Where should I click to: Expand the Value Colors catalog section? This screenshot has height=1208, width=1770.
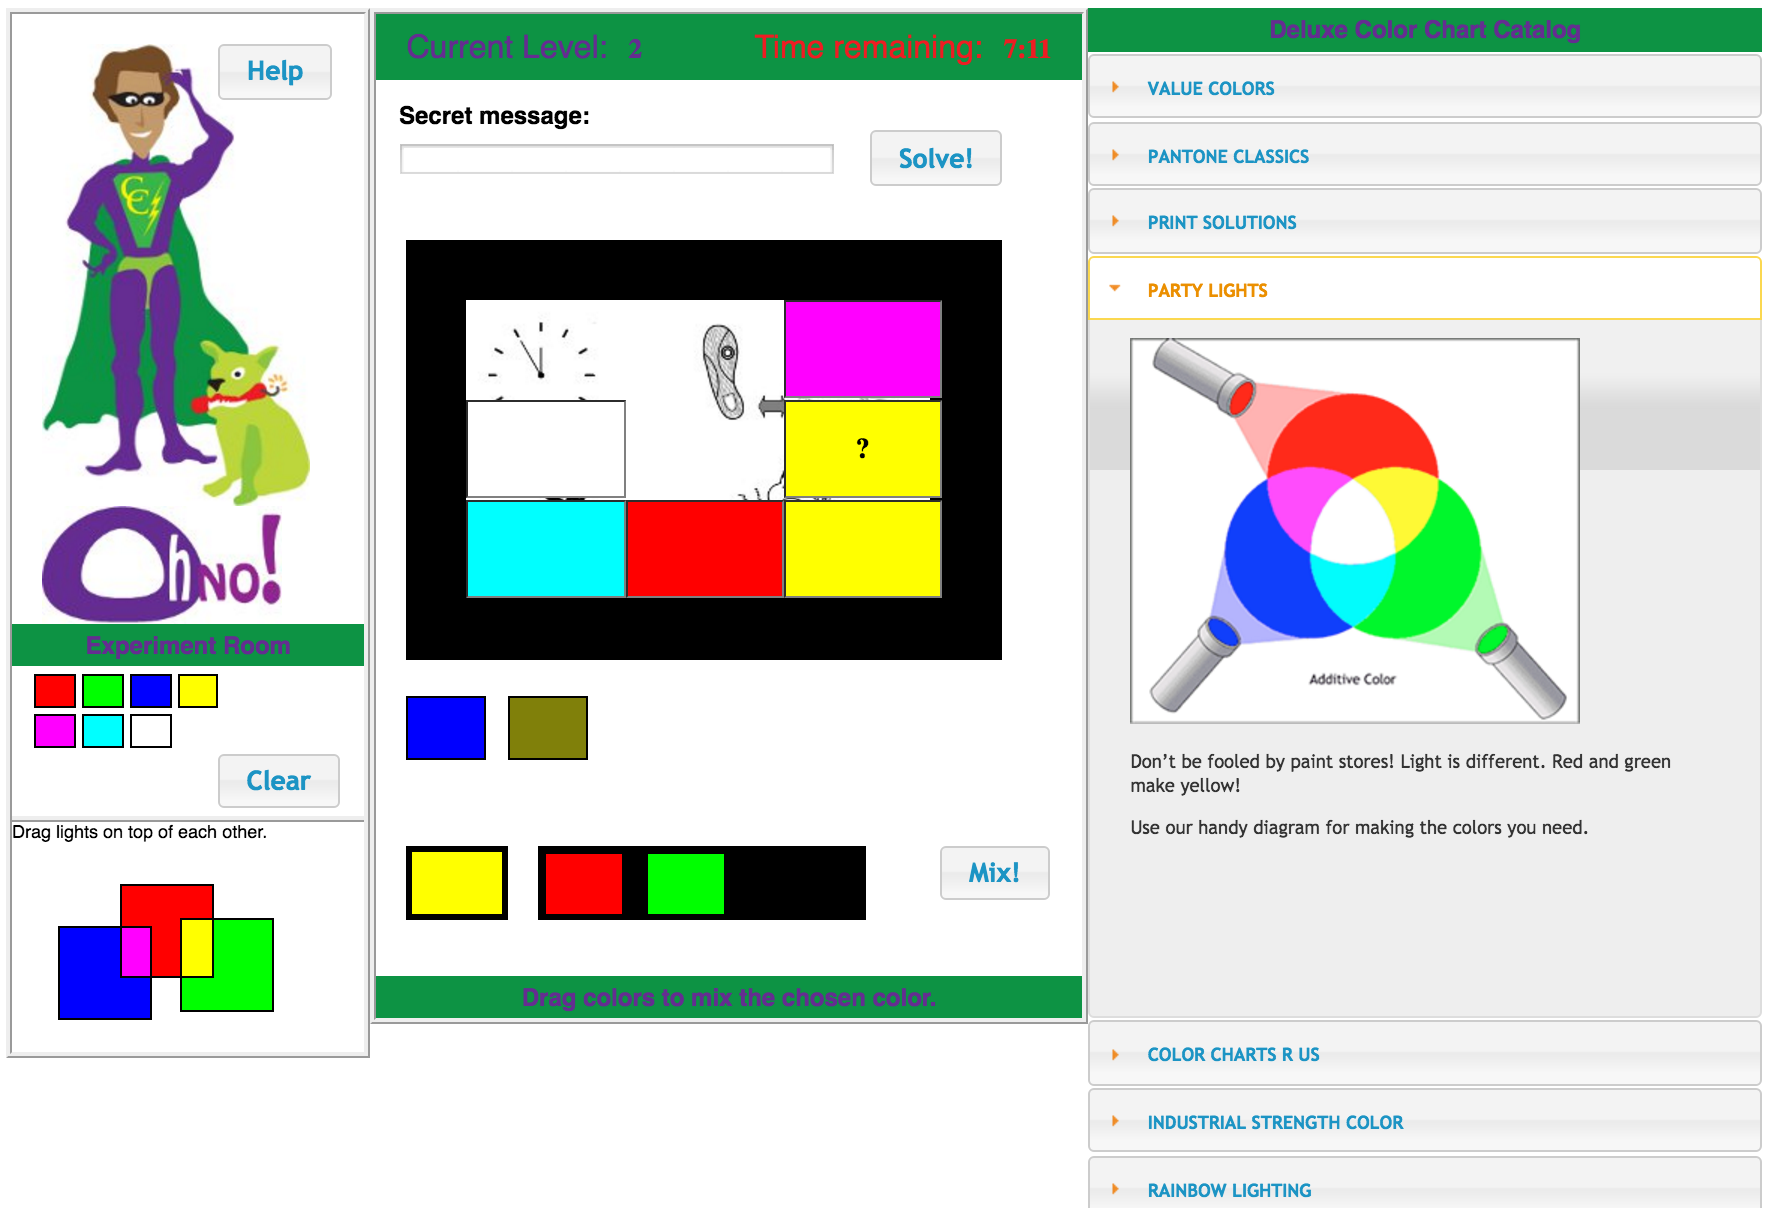tap(1210, 88)
